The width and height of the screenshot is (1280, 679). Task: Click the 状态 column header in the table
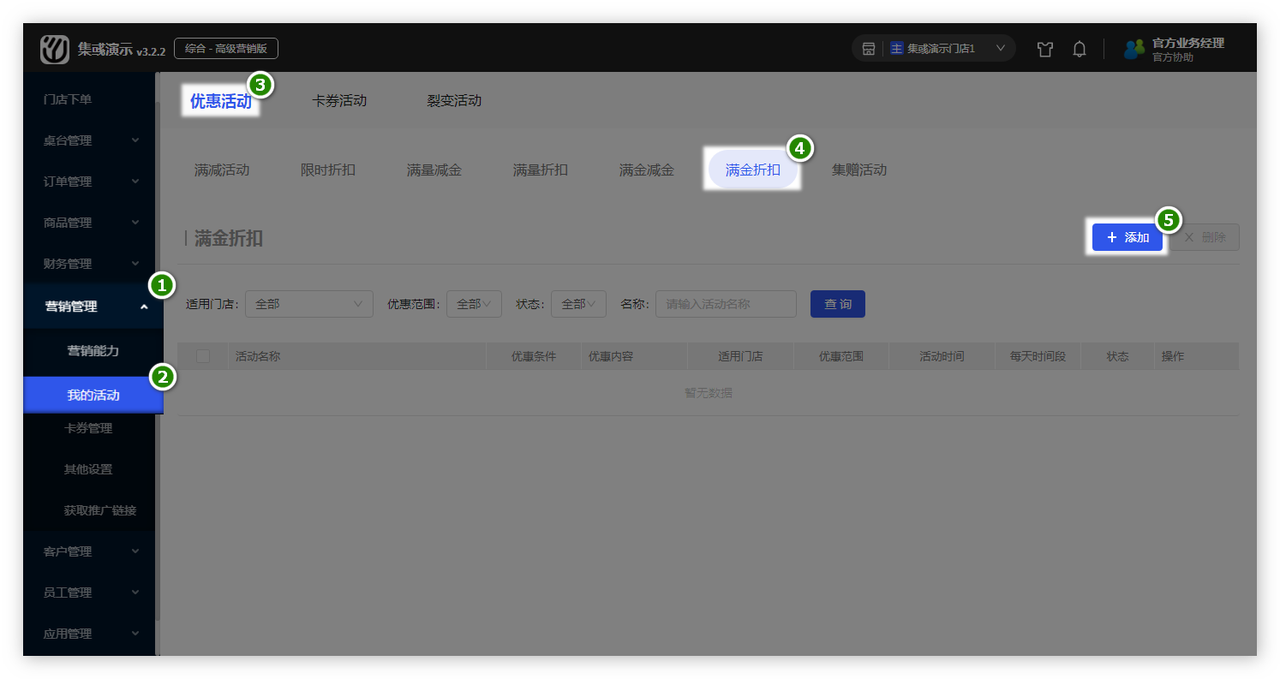pos(1117,356)
